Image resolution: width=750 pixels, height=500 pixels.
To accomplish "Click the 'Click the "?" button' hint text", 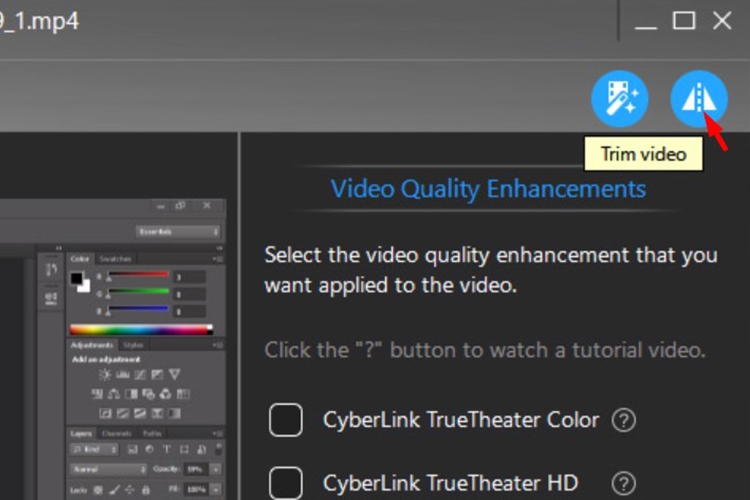I will [x=485, y=350].
